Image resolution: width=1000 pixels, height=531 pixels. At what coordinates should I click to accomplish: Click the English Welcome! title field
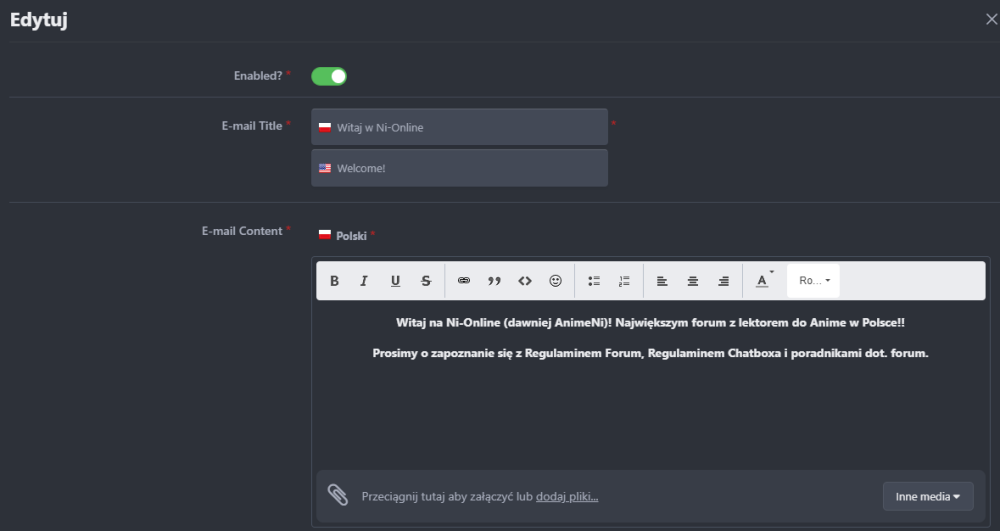(x=459, y=168)
